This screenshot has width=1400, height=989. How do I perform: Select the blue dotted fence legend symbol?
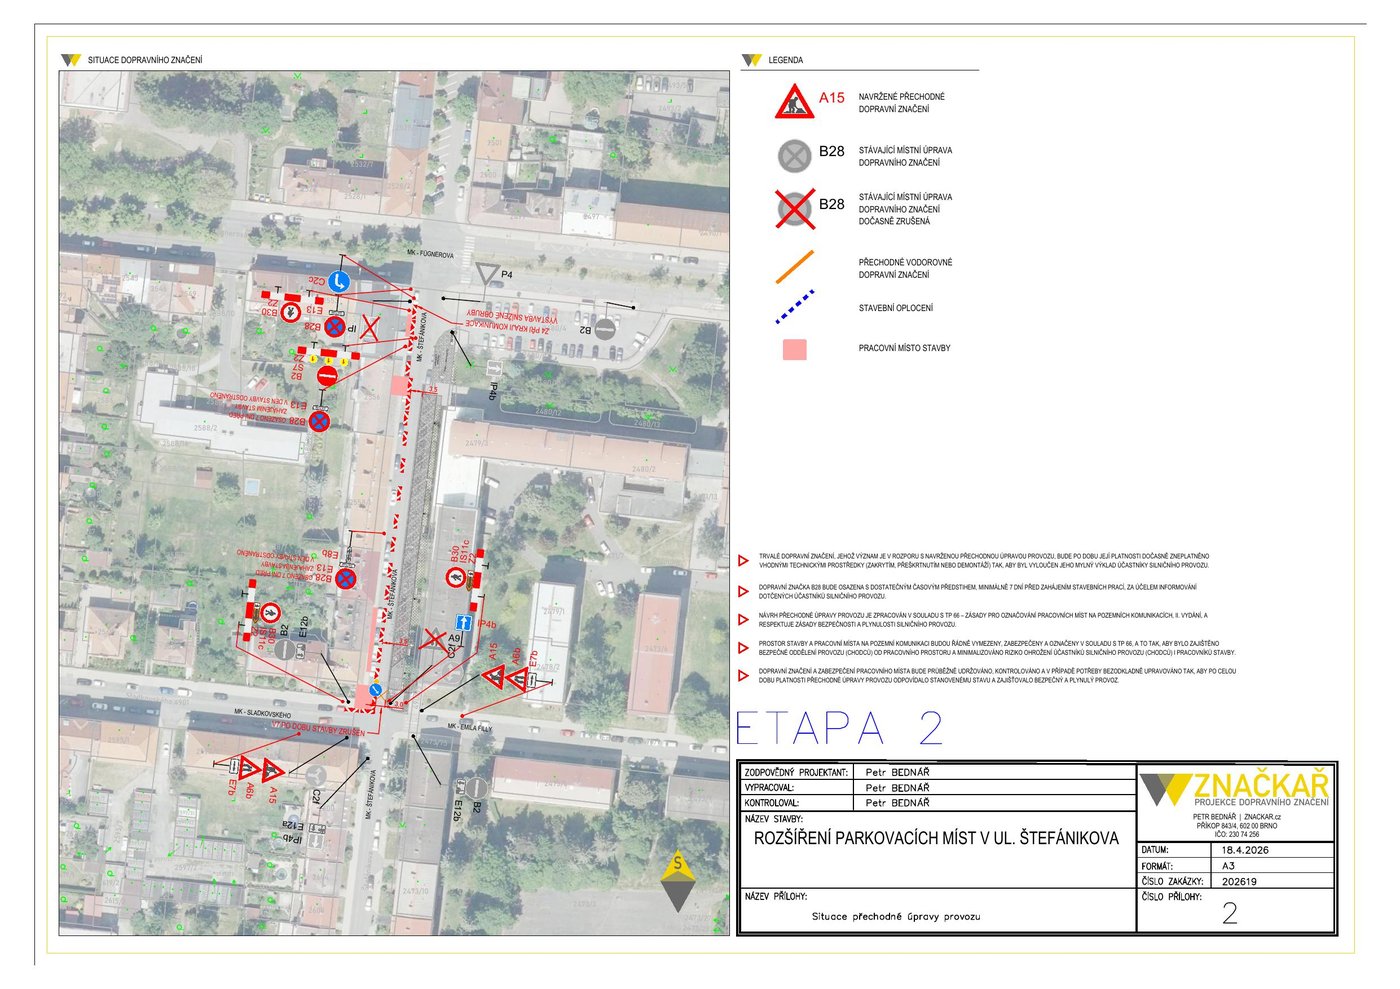point(795,307)
